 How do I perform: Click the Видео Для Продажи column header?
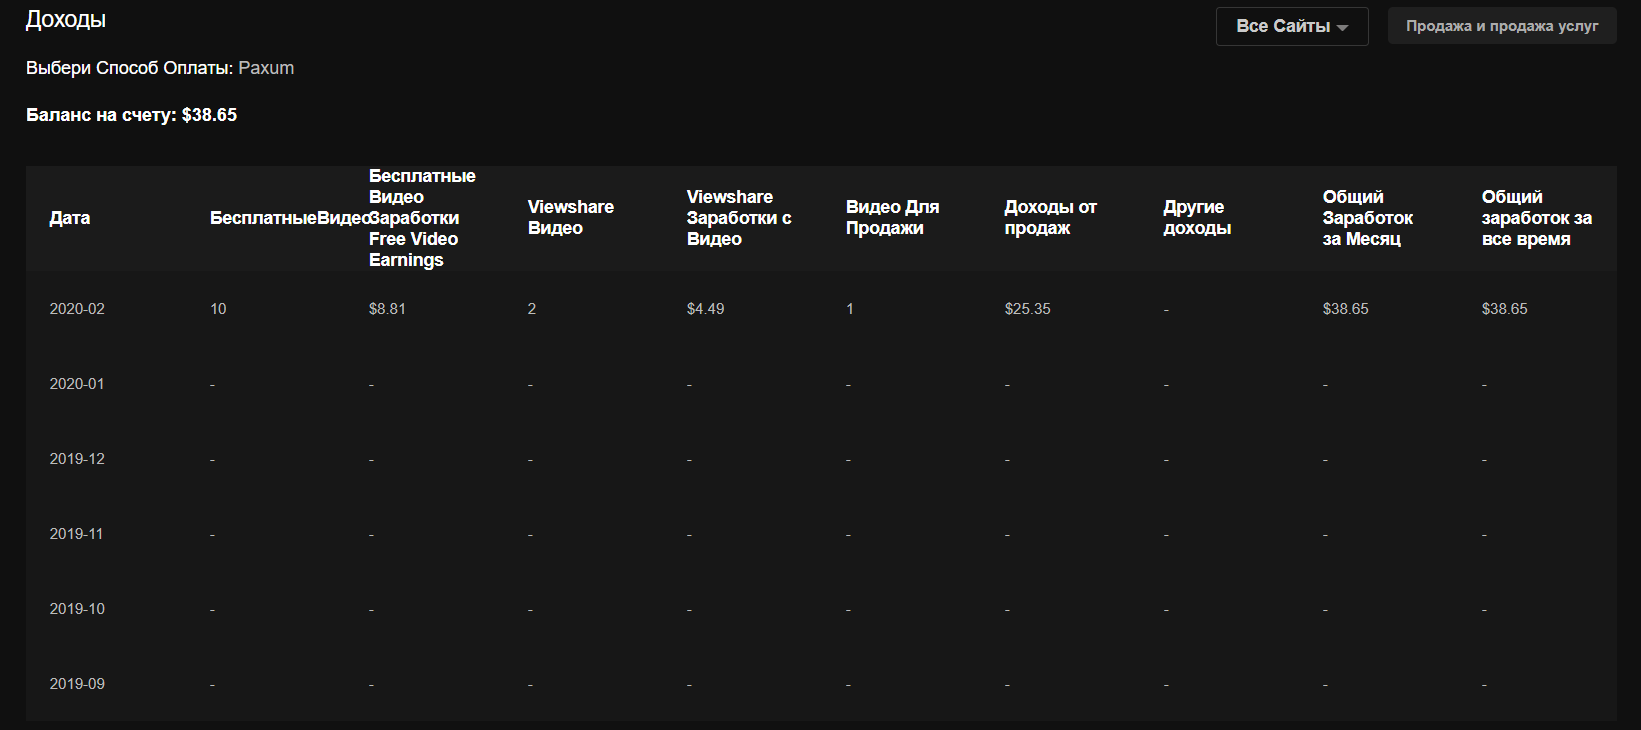(892, 218)
